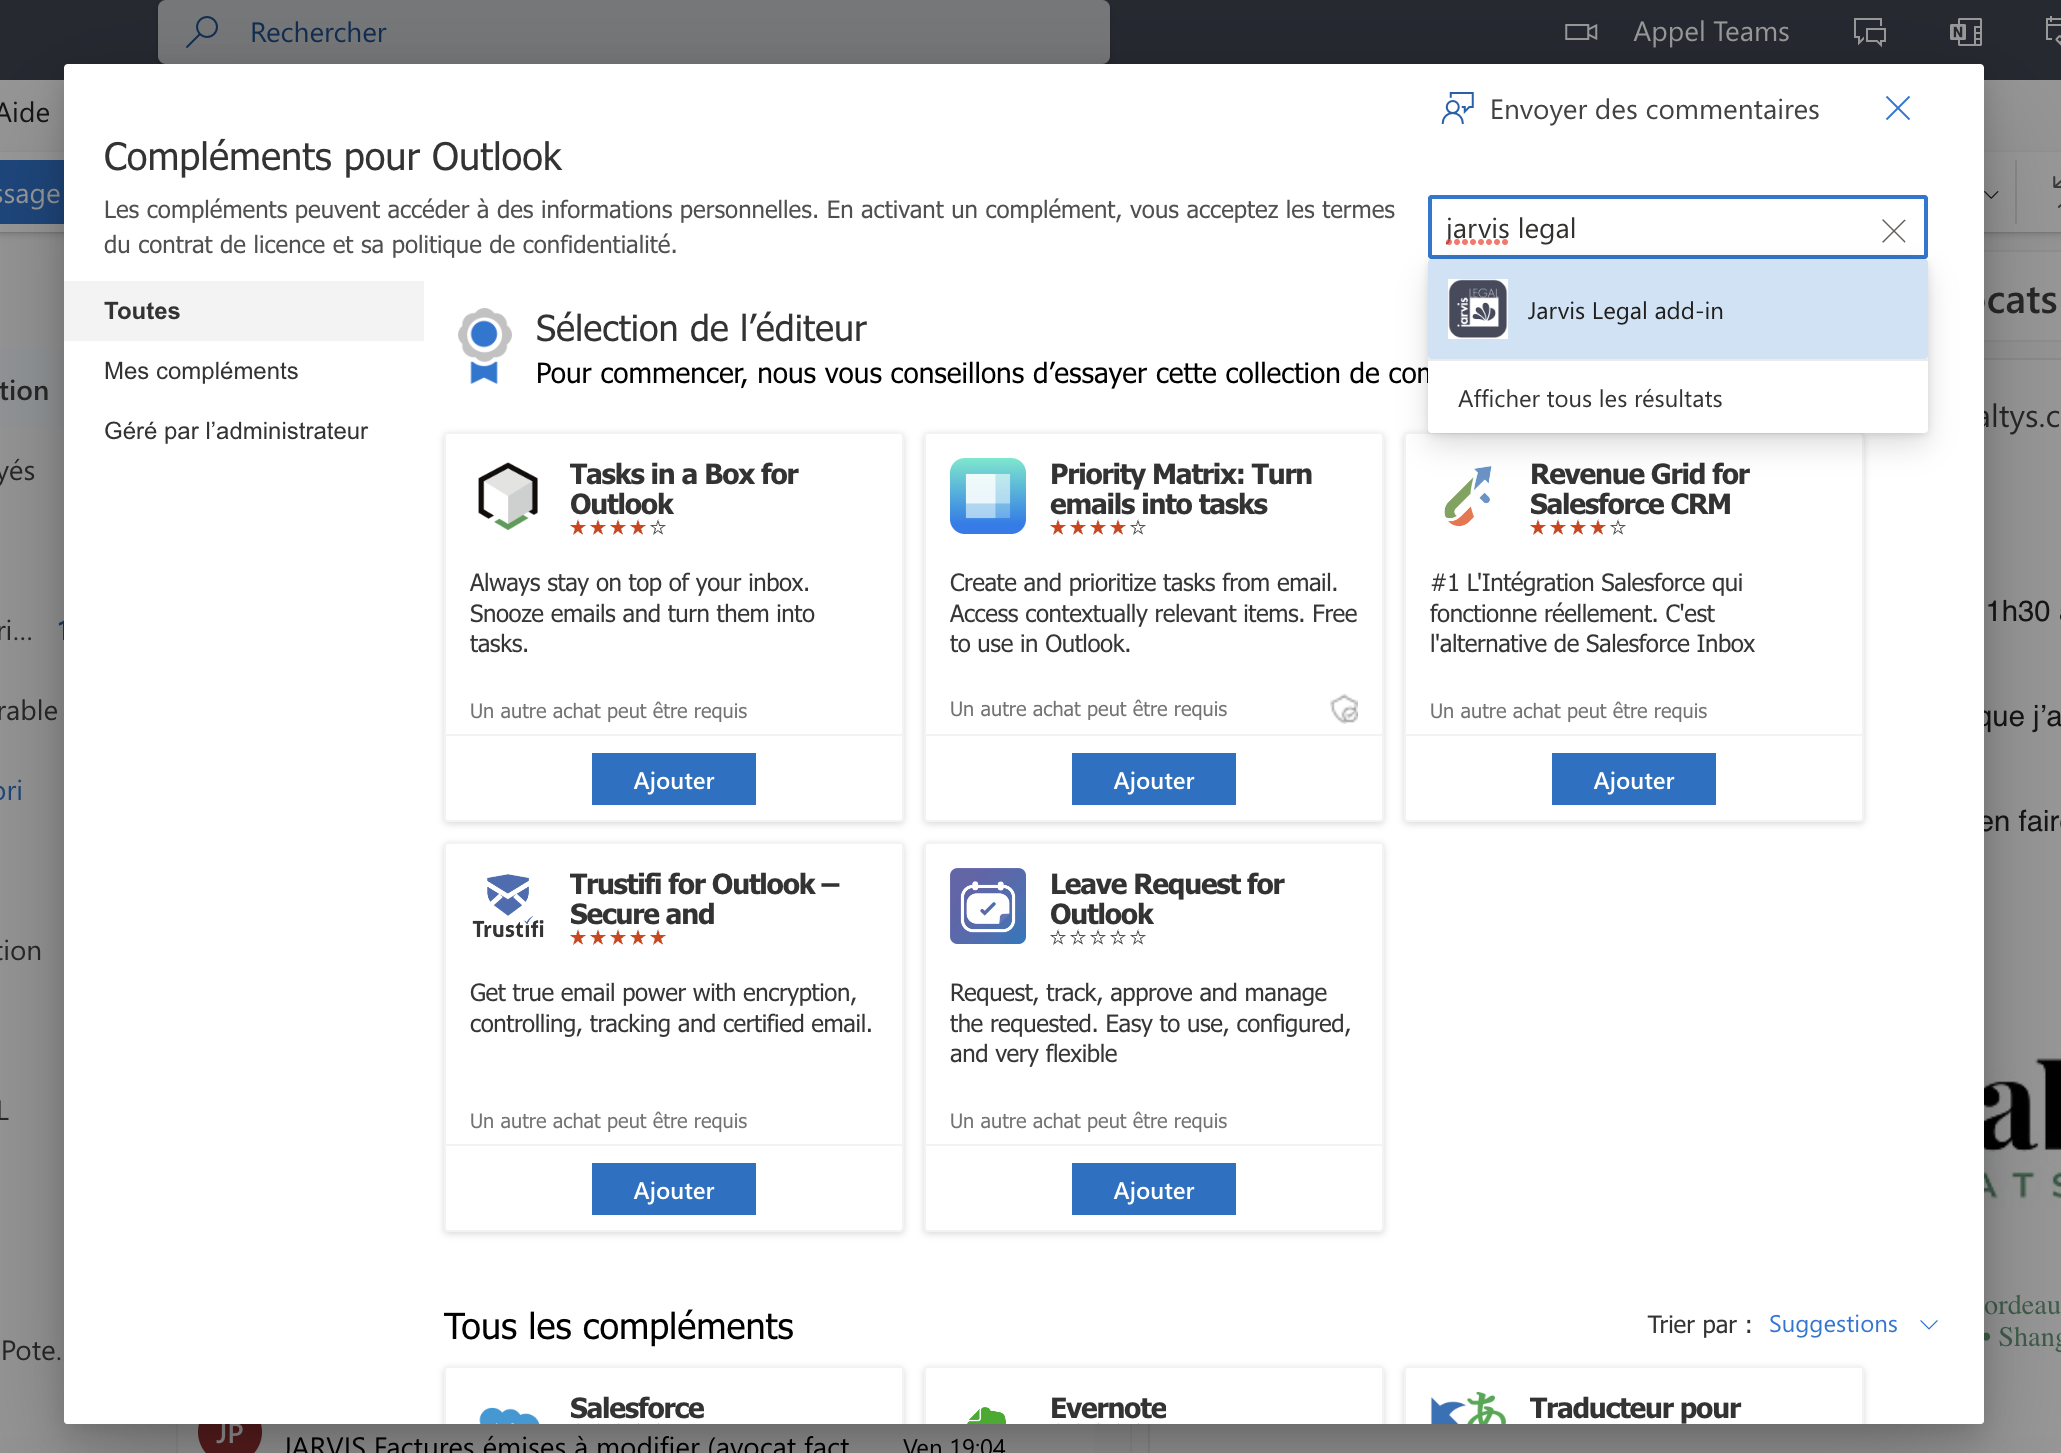Open Géré par l'administrateur category
The width and height of the screenshot is (2061, 1453).
[x=236, y=430]
